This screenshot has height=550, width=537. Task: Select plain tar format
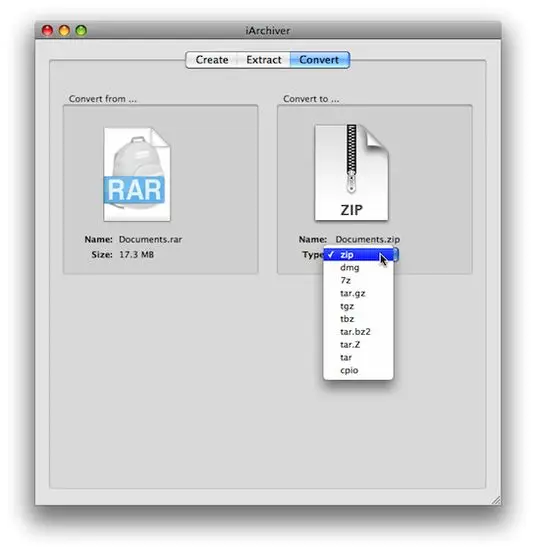coord(358,357)
